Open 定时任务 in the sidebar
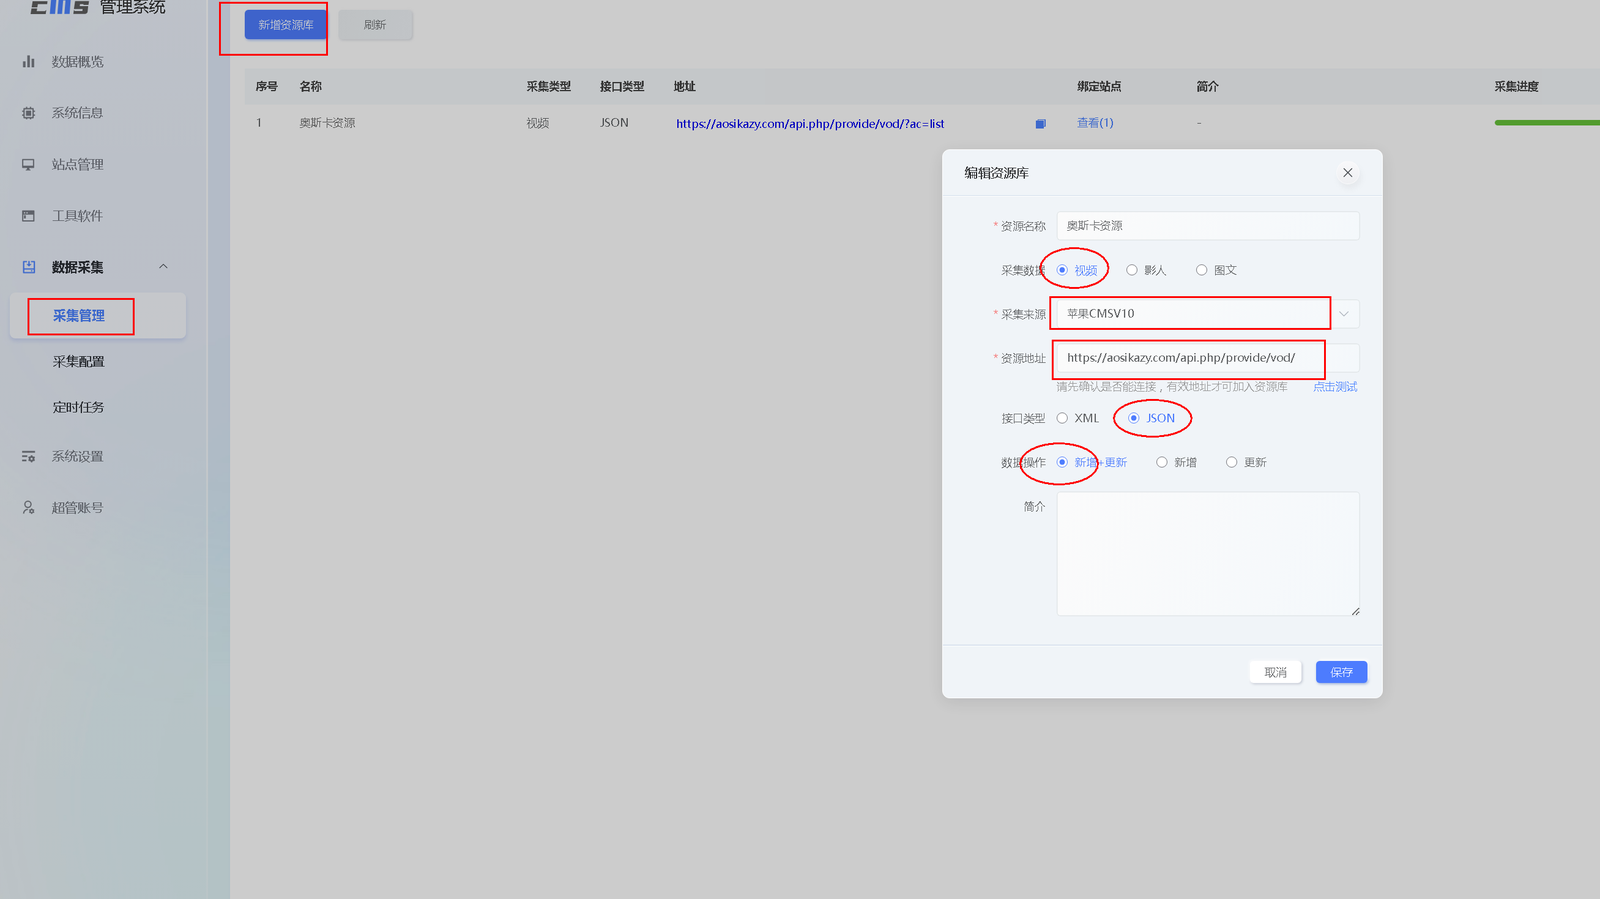The height and width of the screenshot is (899, 1600). click(78, 408)
